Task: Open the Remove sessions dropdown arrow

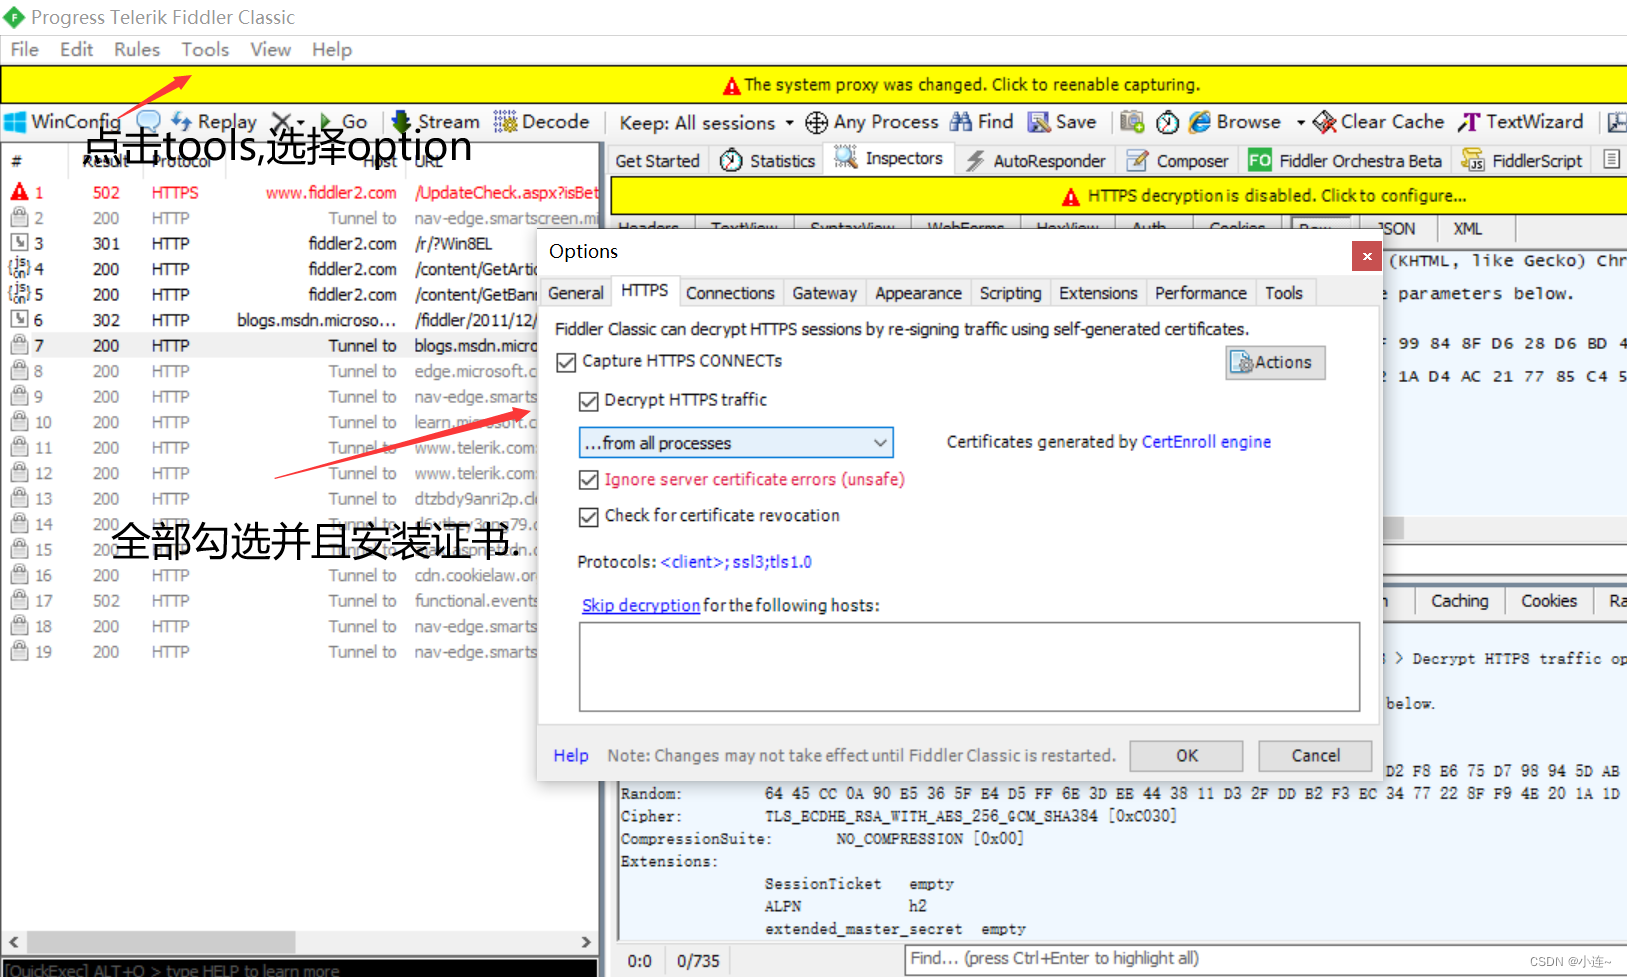Action: click(x=300, y=122)
